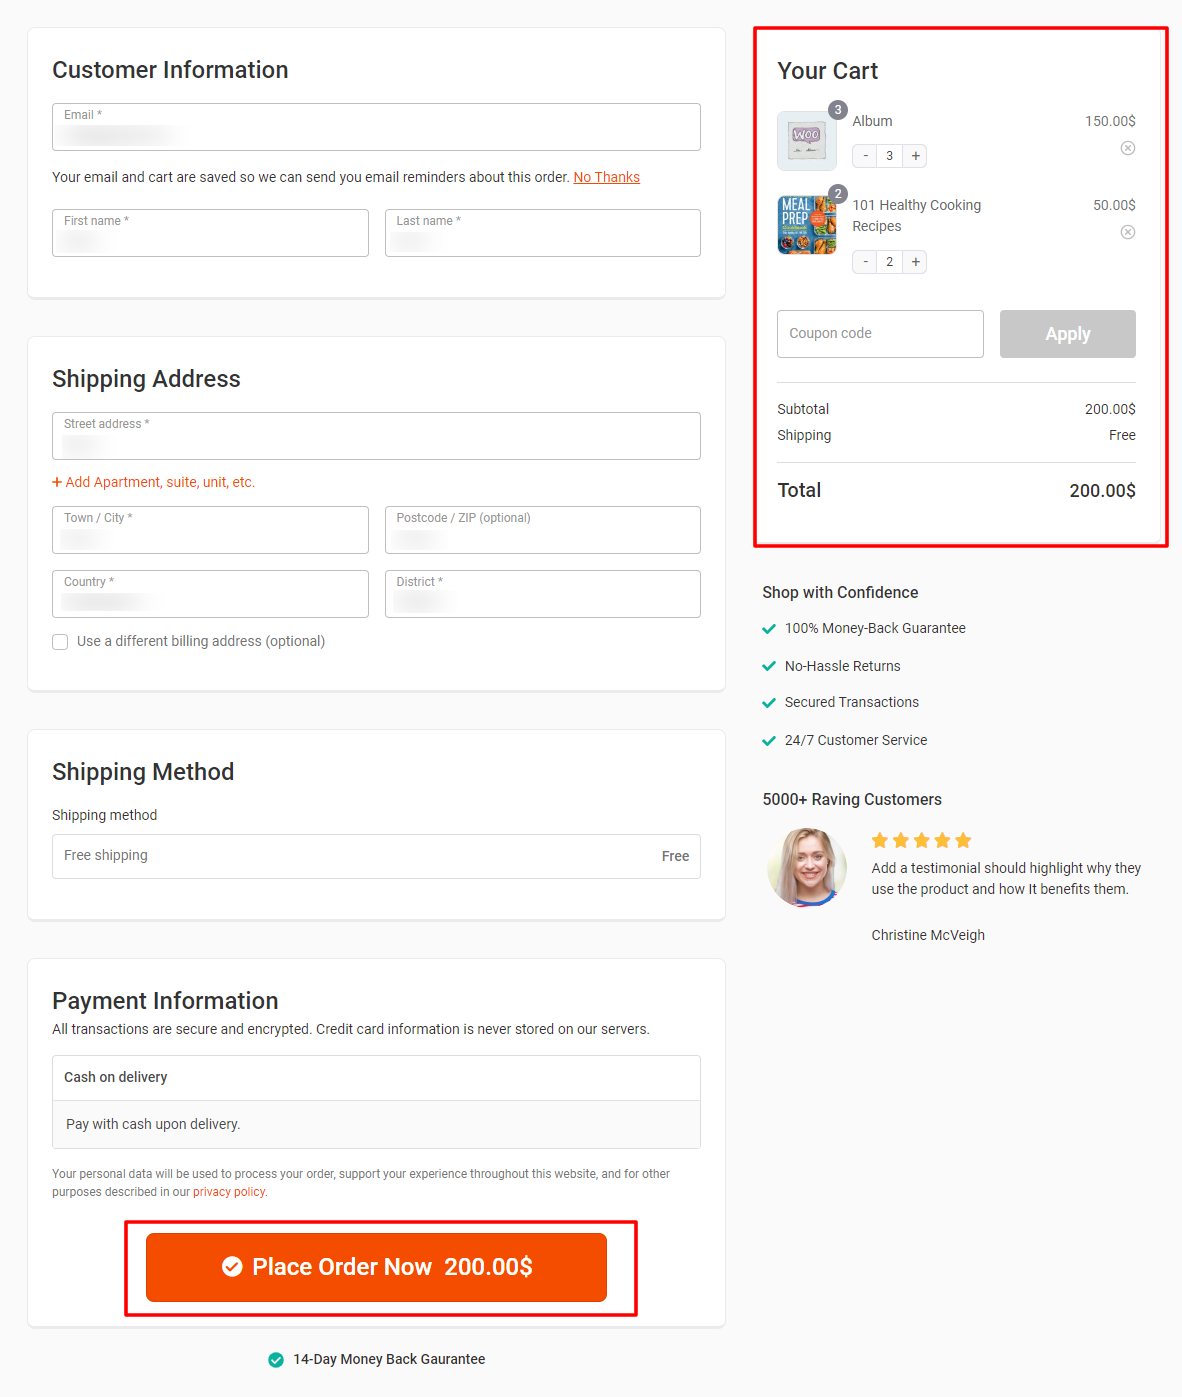Enable different billing address checkbox
The height and width of the screenshot is (1397, 1182).
tap(60, 642)
